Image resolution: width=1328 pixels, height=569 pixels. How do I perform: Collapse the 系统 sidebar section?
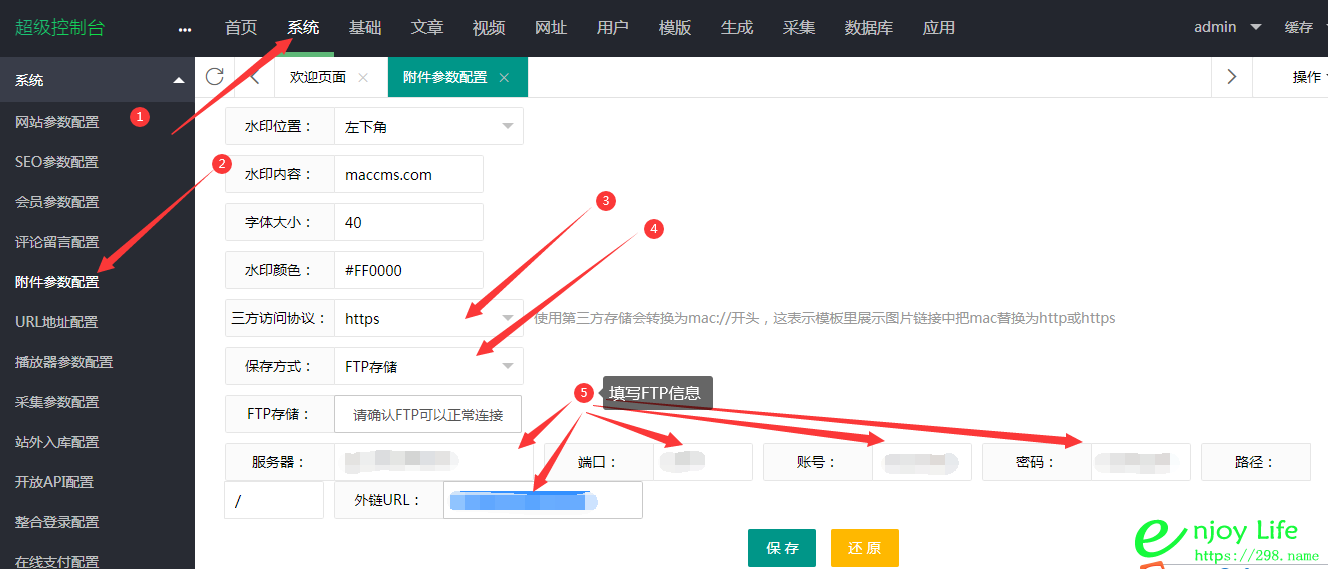pos(179,80)
